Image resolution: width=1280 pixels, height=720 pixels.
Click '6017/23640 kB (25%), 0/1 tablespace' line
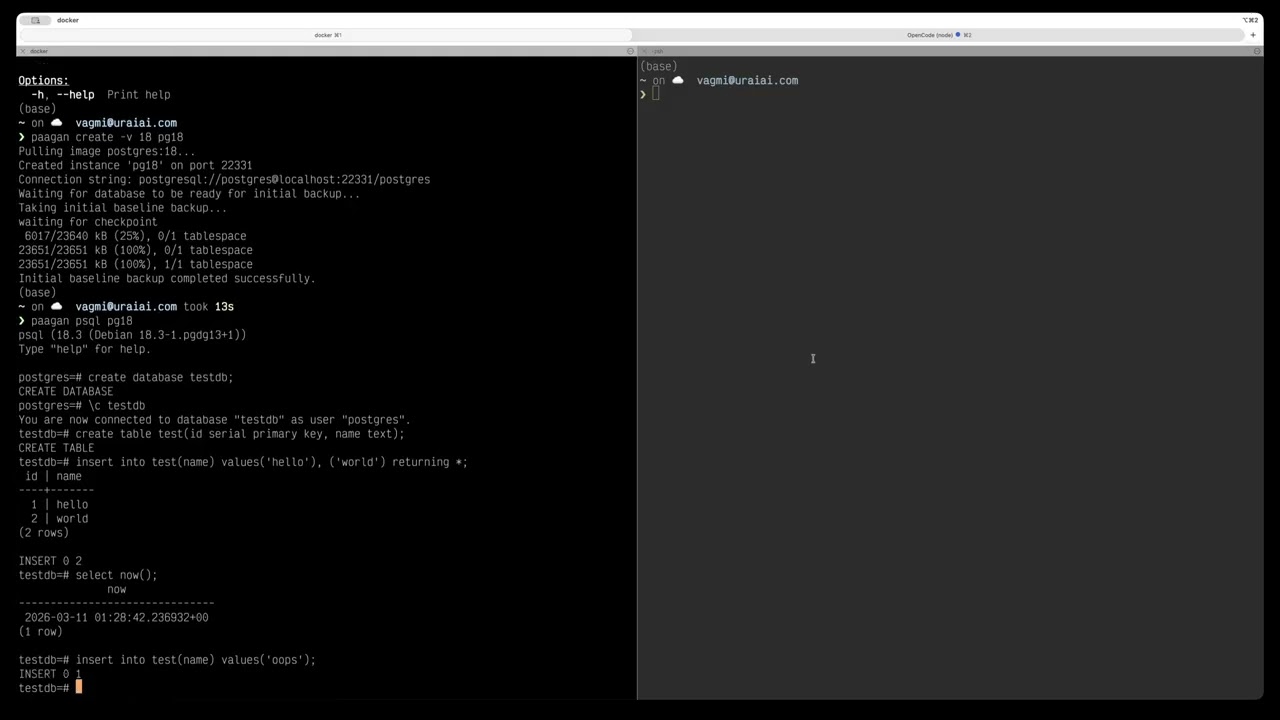click(x=135, y=236)
